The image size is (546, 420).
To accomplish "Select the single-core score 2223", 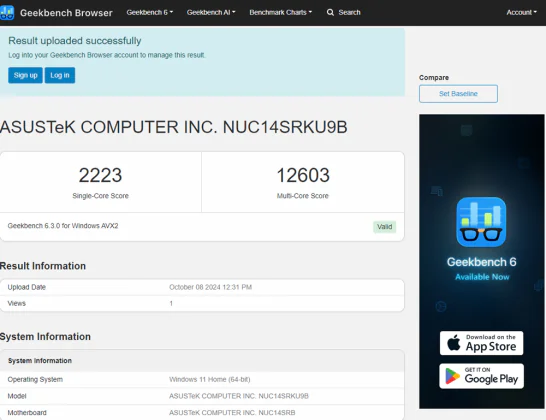I will pos(100,175).
